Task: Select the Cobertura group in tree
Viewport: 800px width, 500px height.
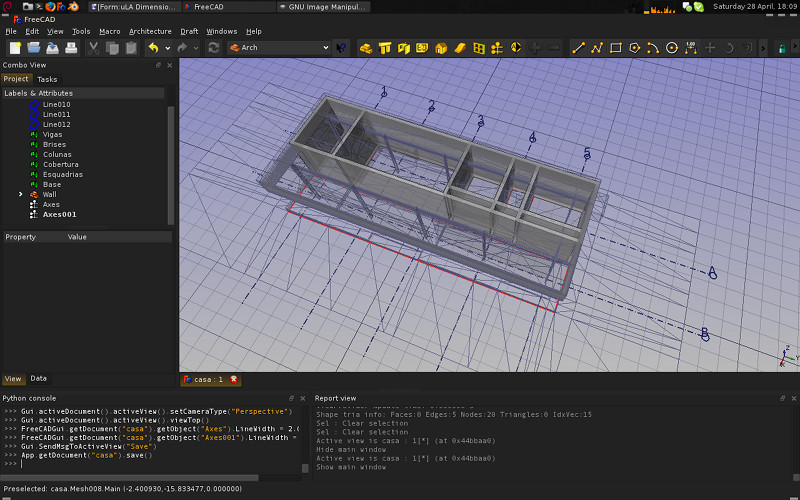Action: [x=61, y=164]
